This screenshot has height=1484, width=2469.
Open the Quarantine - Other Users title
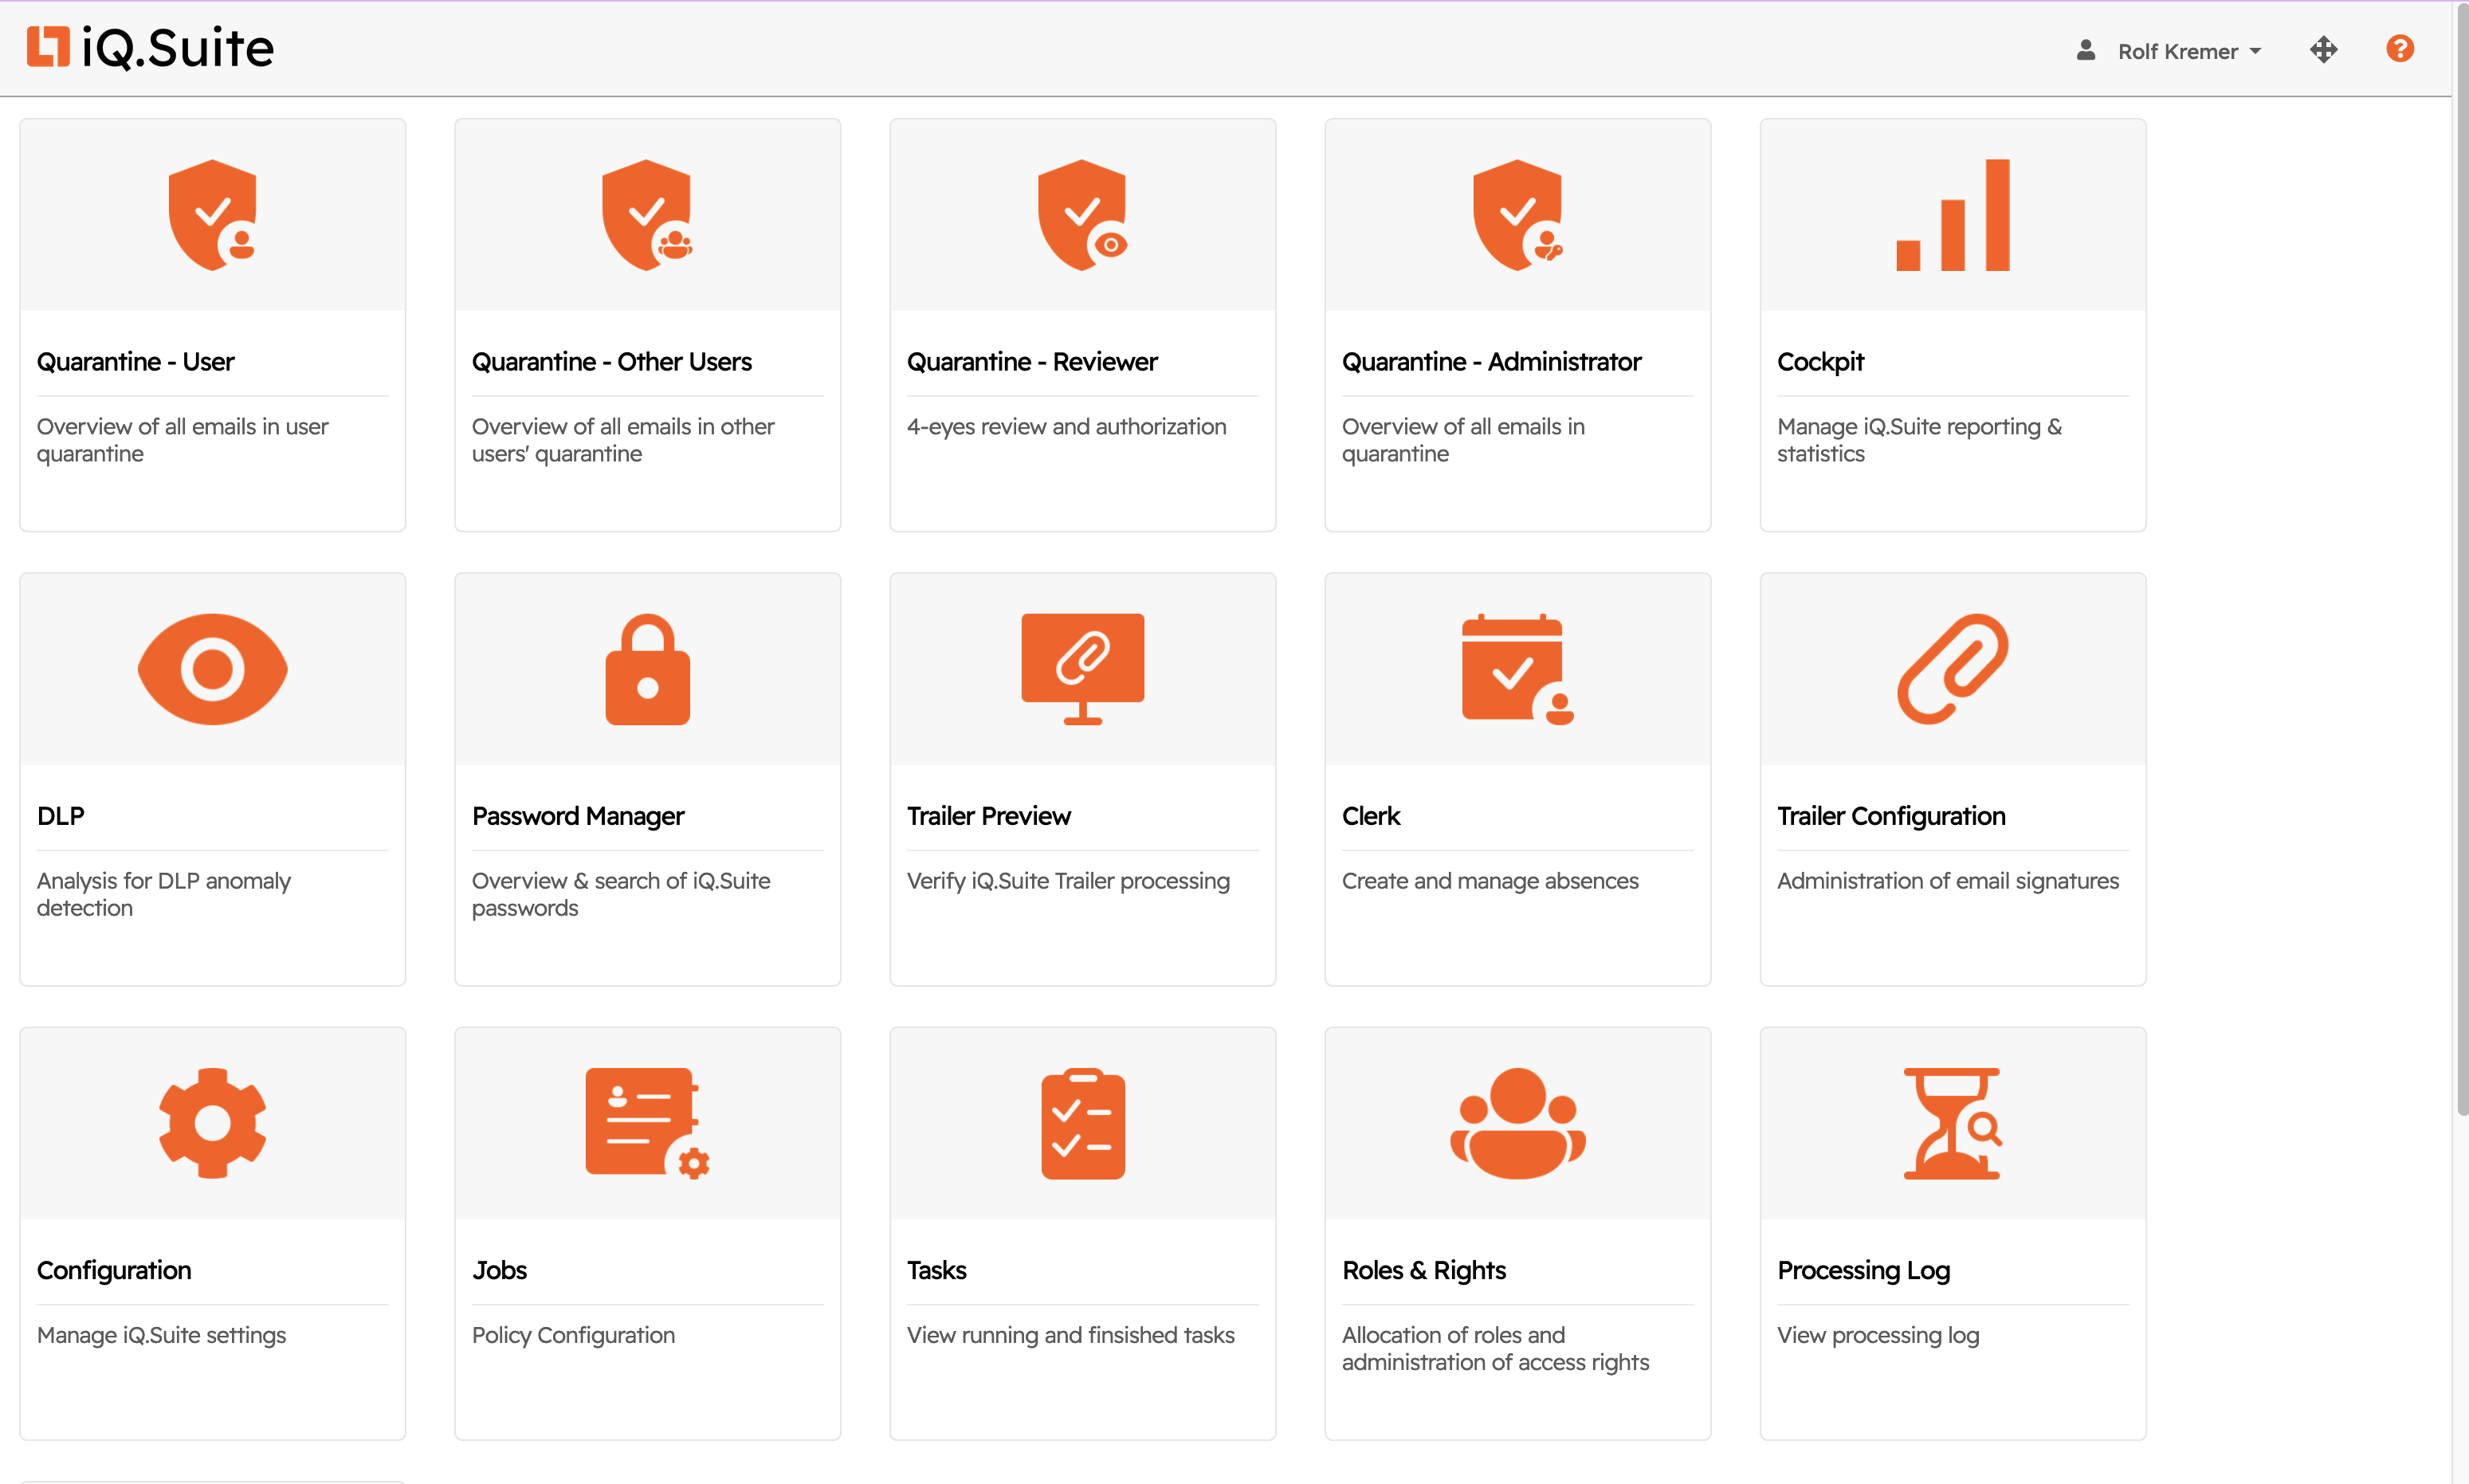pyautogui.click(x=611, y=362)
